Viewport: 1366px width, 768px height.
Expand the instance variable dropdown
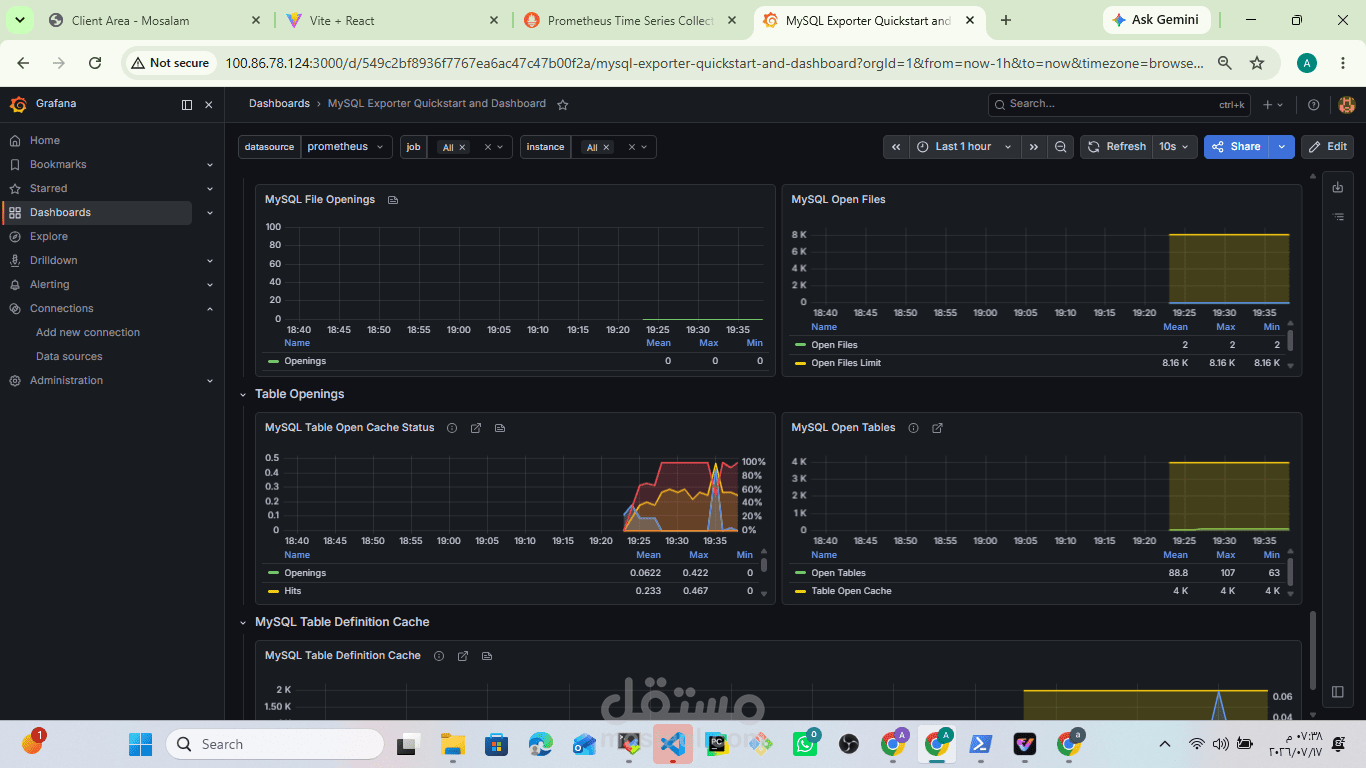(645, 147)
